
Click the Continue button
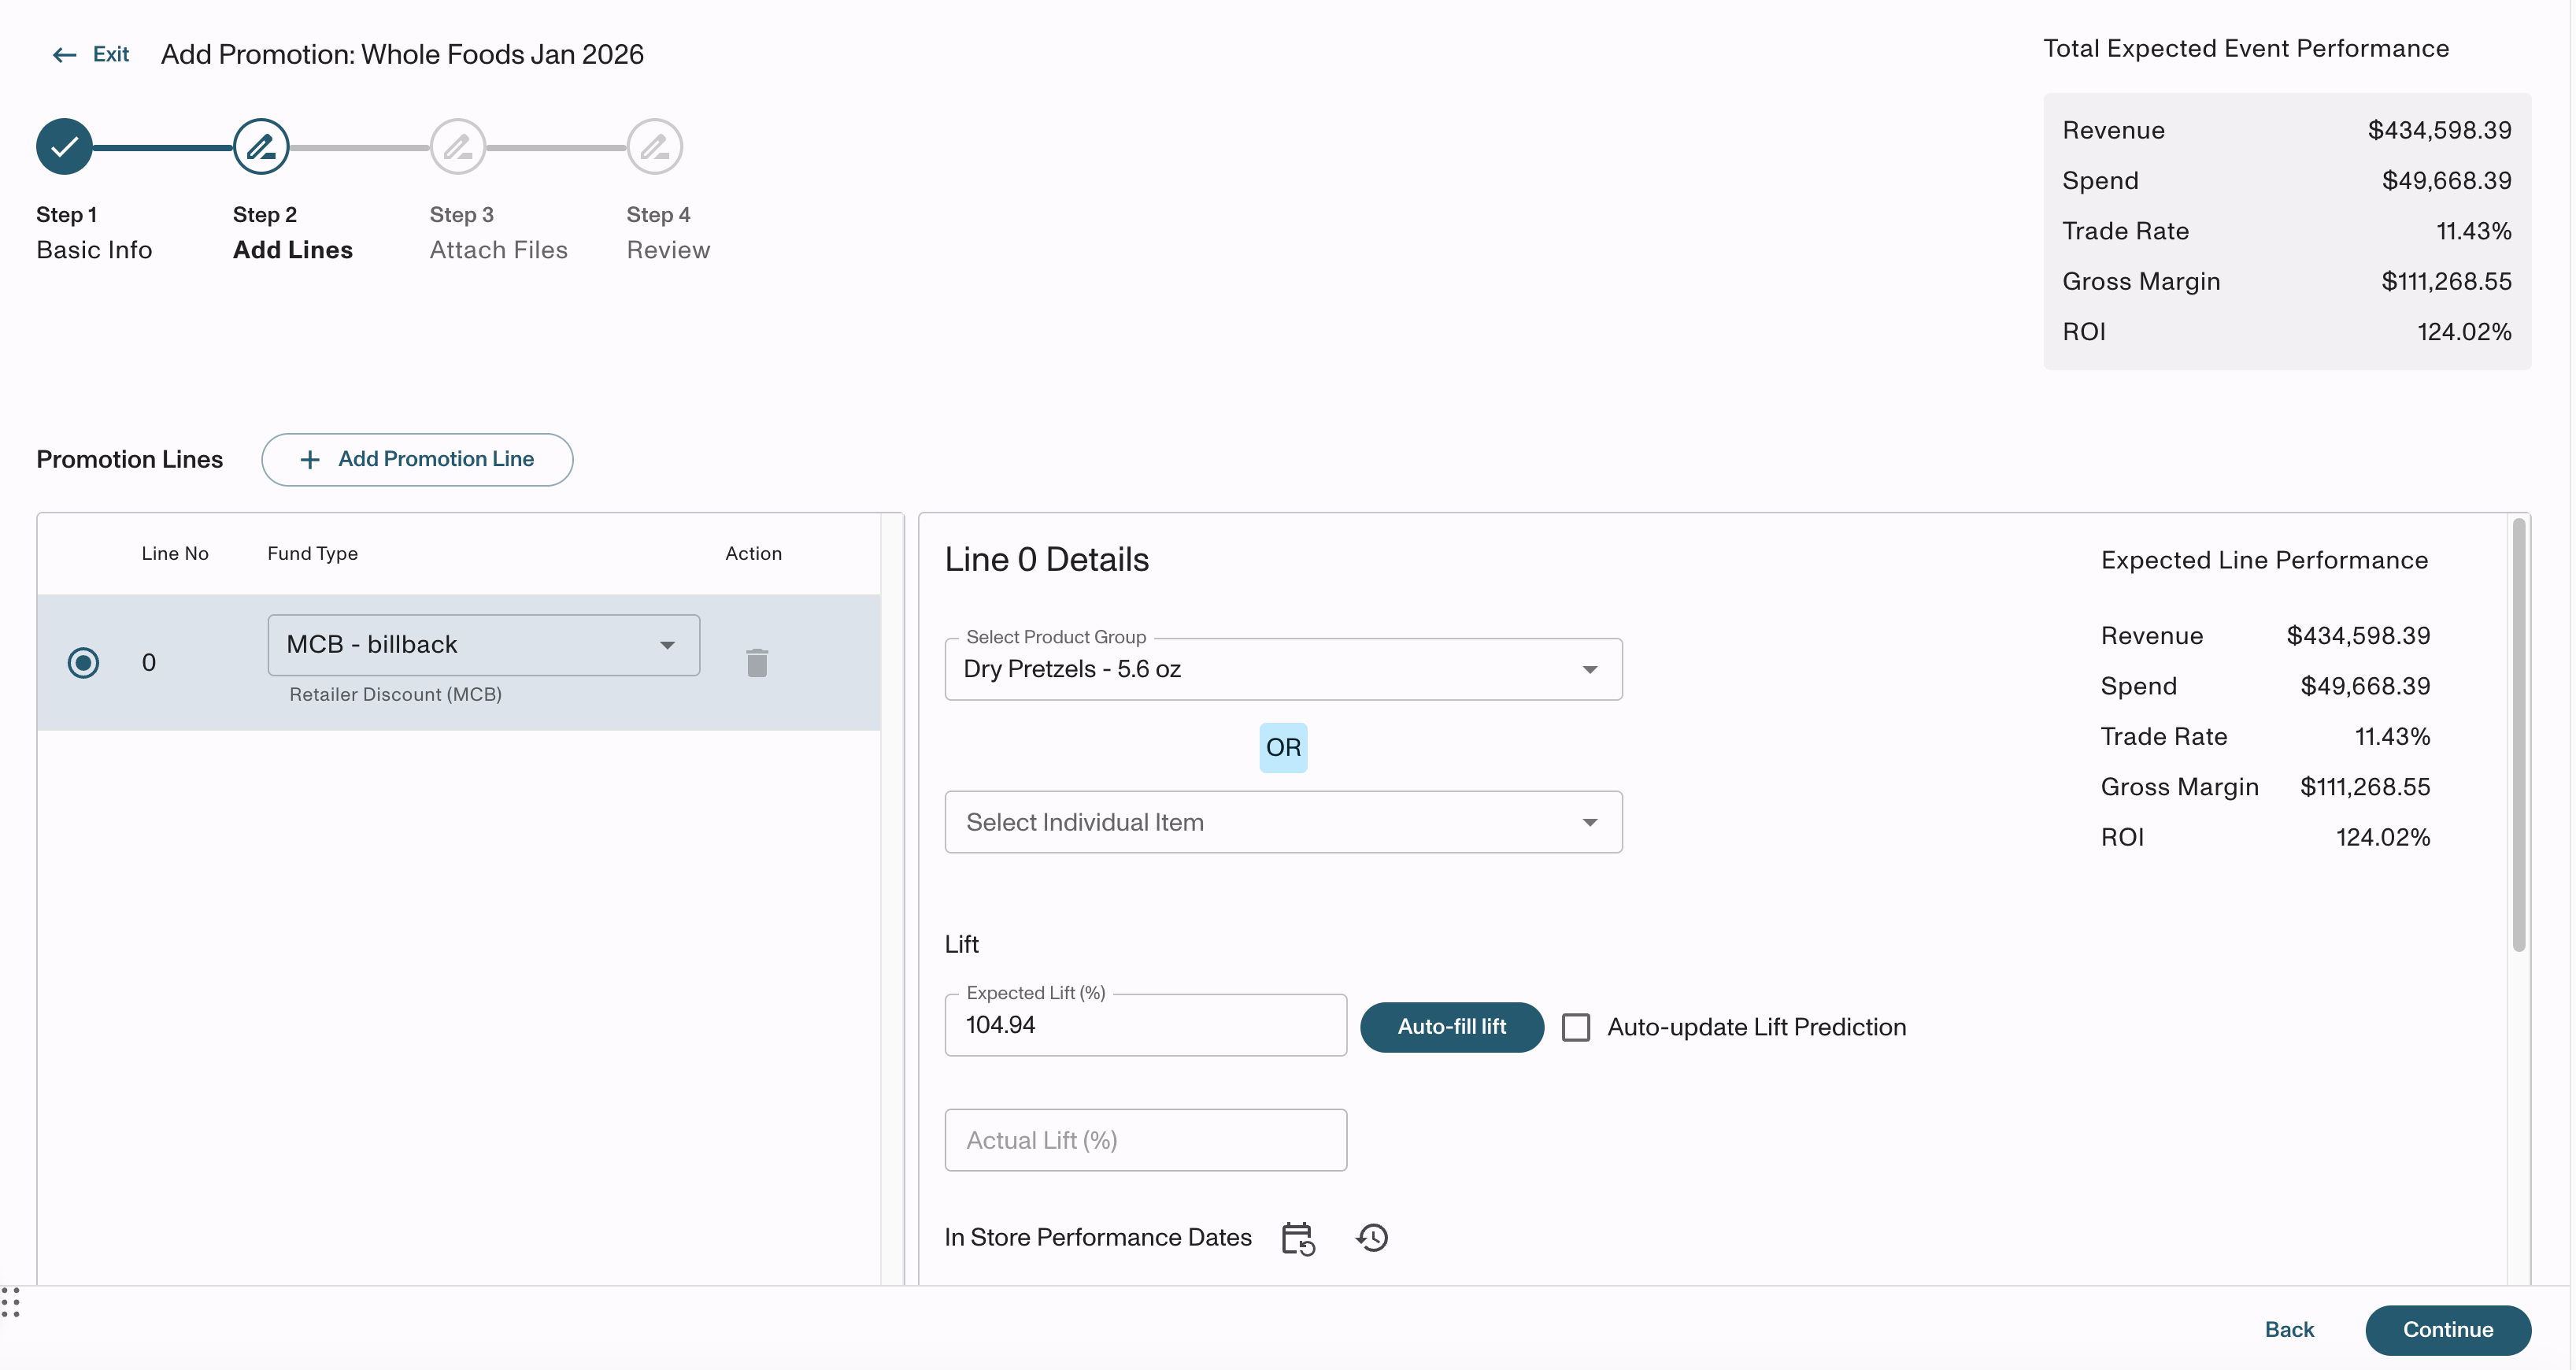[2447, 1329]
